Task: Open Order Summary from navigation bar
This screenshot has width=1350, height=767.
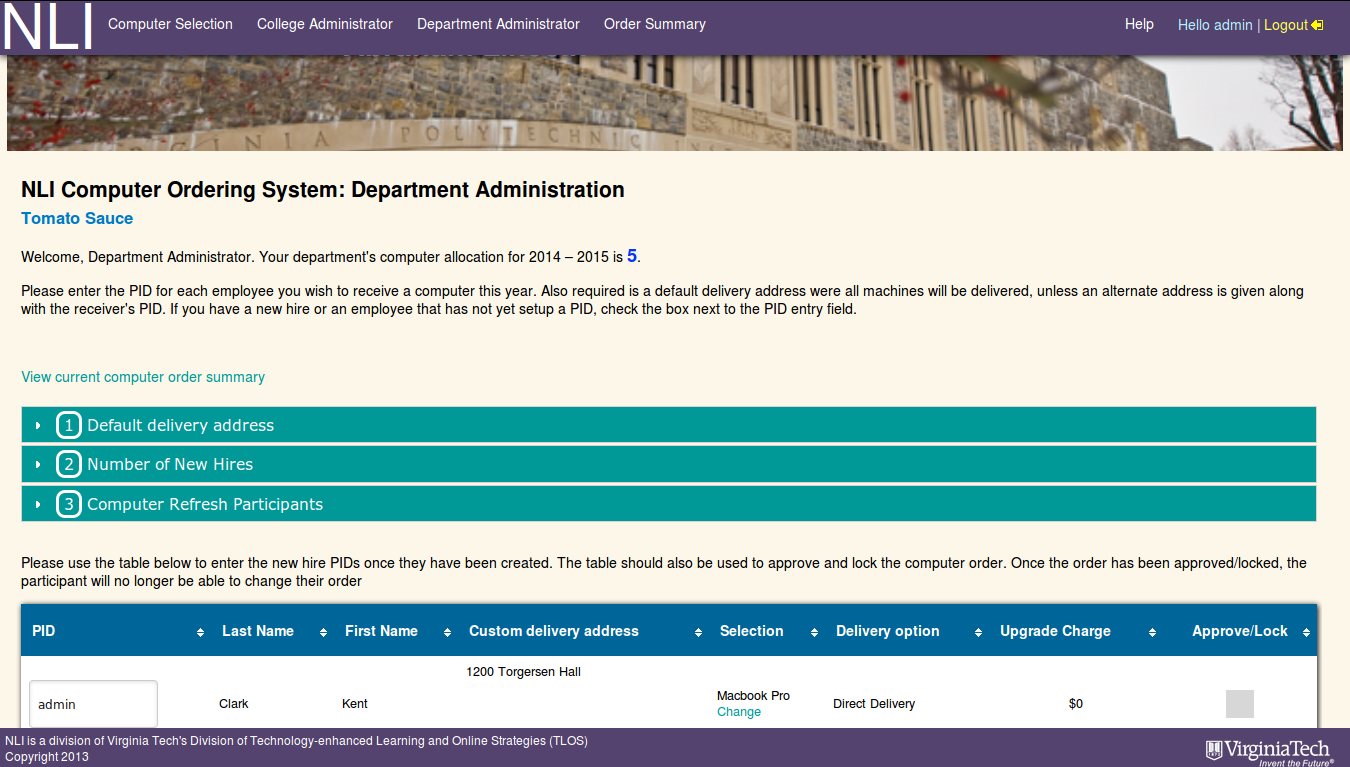Action: (655, 24)
